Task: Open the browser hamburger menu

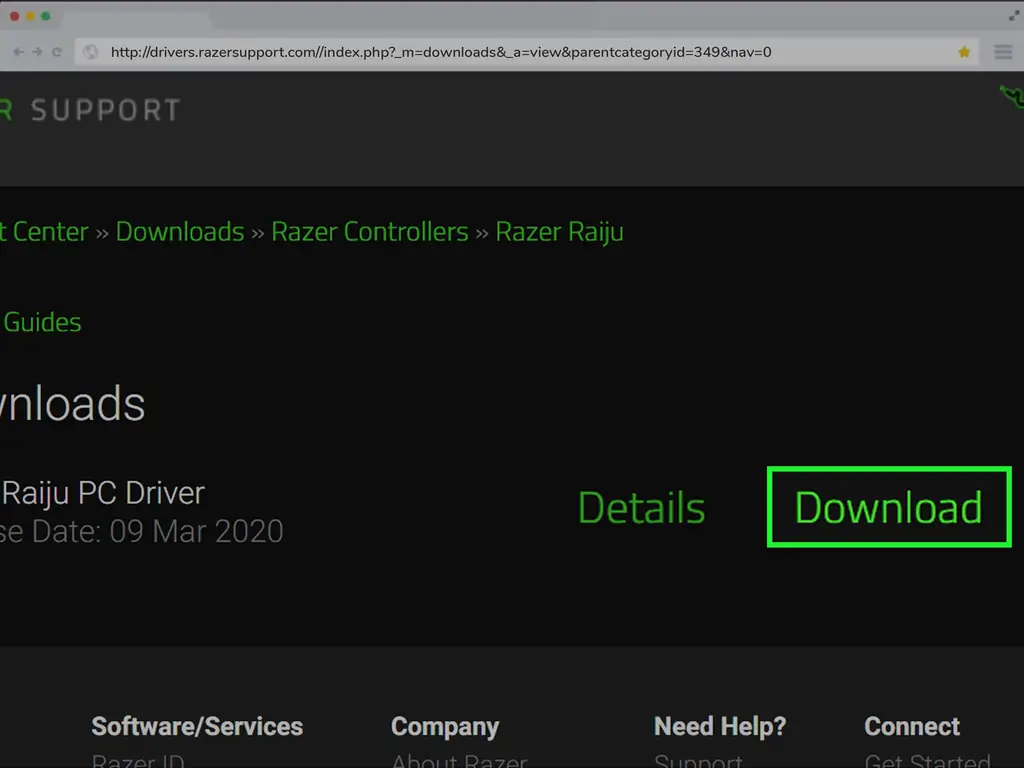Action: (x=1003, y=52)
